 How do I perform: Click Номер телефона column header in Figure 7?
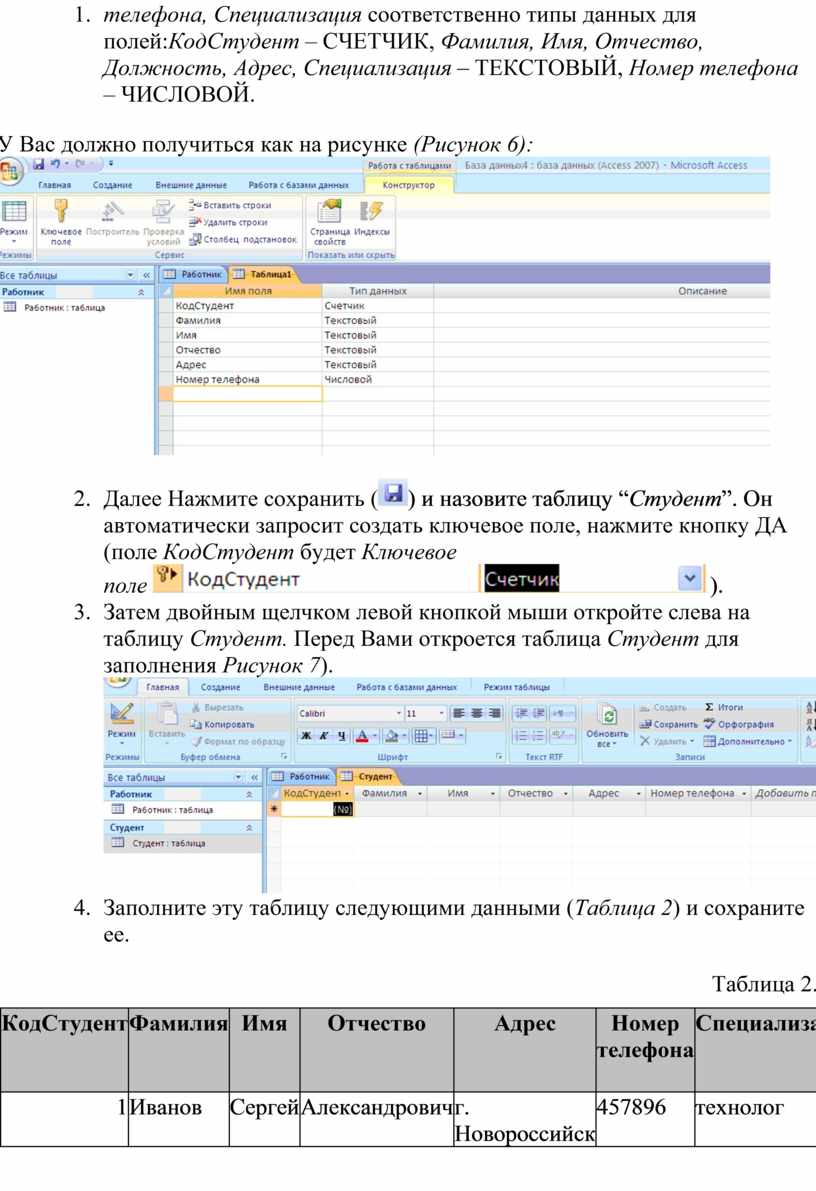[698, 793]
